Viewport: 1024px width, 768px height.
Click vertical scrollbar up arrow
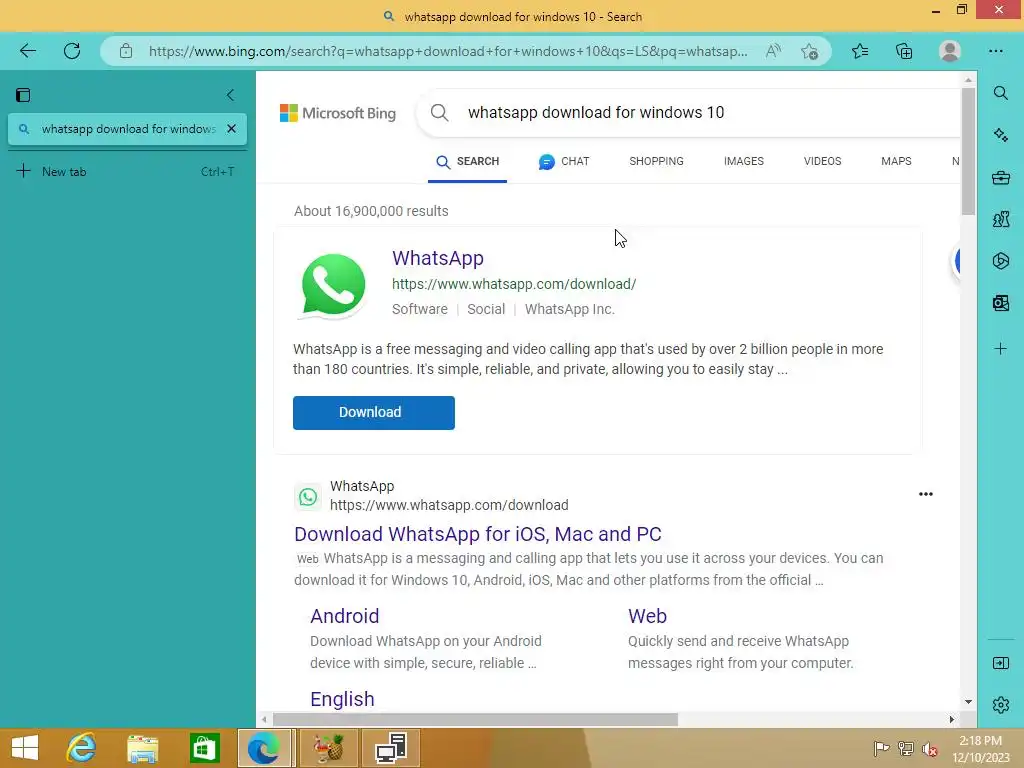(x=968, y=80)
